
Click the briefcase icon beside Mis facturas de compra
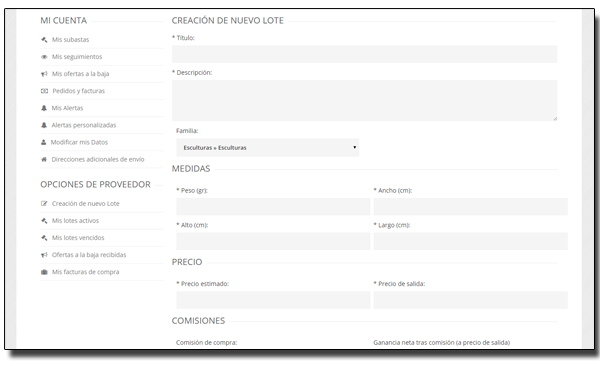[44, 272]
